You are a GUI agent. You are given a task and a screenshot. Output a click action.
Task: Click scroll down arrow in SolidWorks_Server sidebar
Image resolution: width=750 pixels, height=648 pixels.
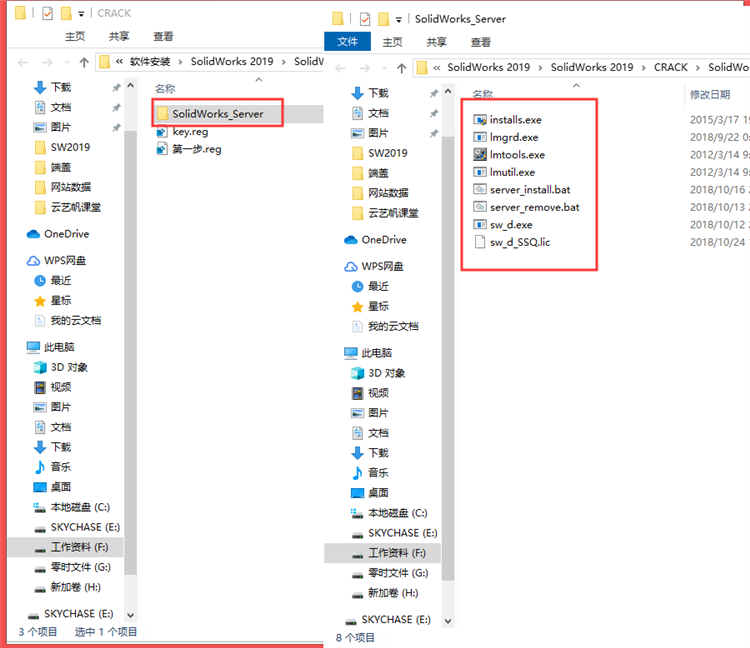(448, 621)
